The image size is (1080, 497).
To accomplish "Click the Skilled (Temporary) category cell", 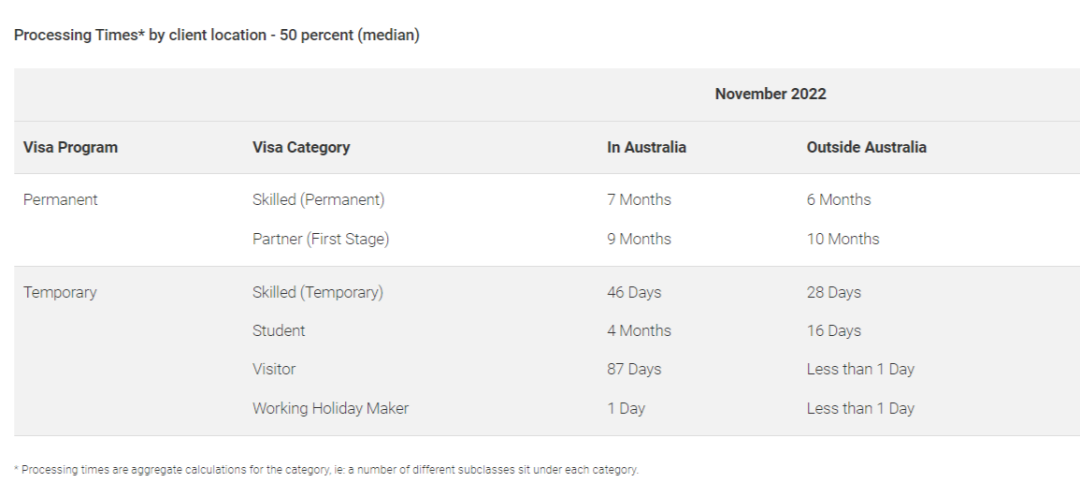I will click(318, 293).
